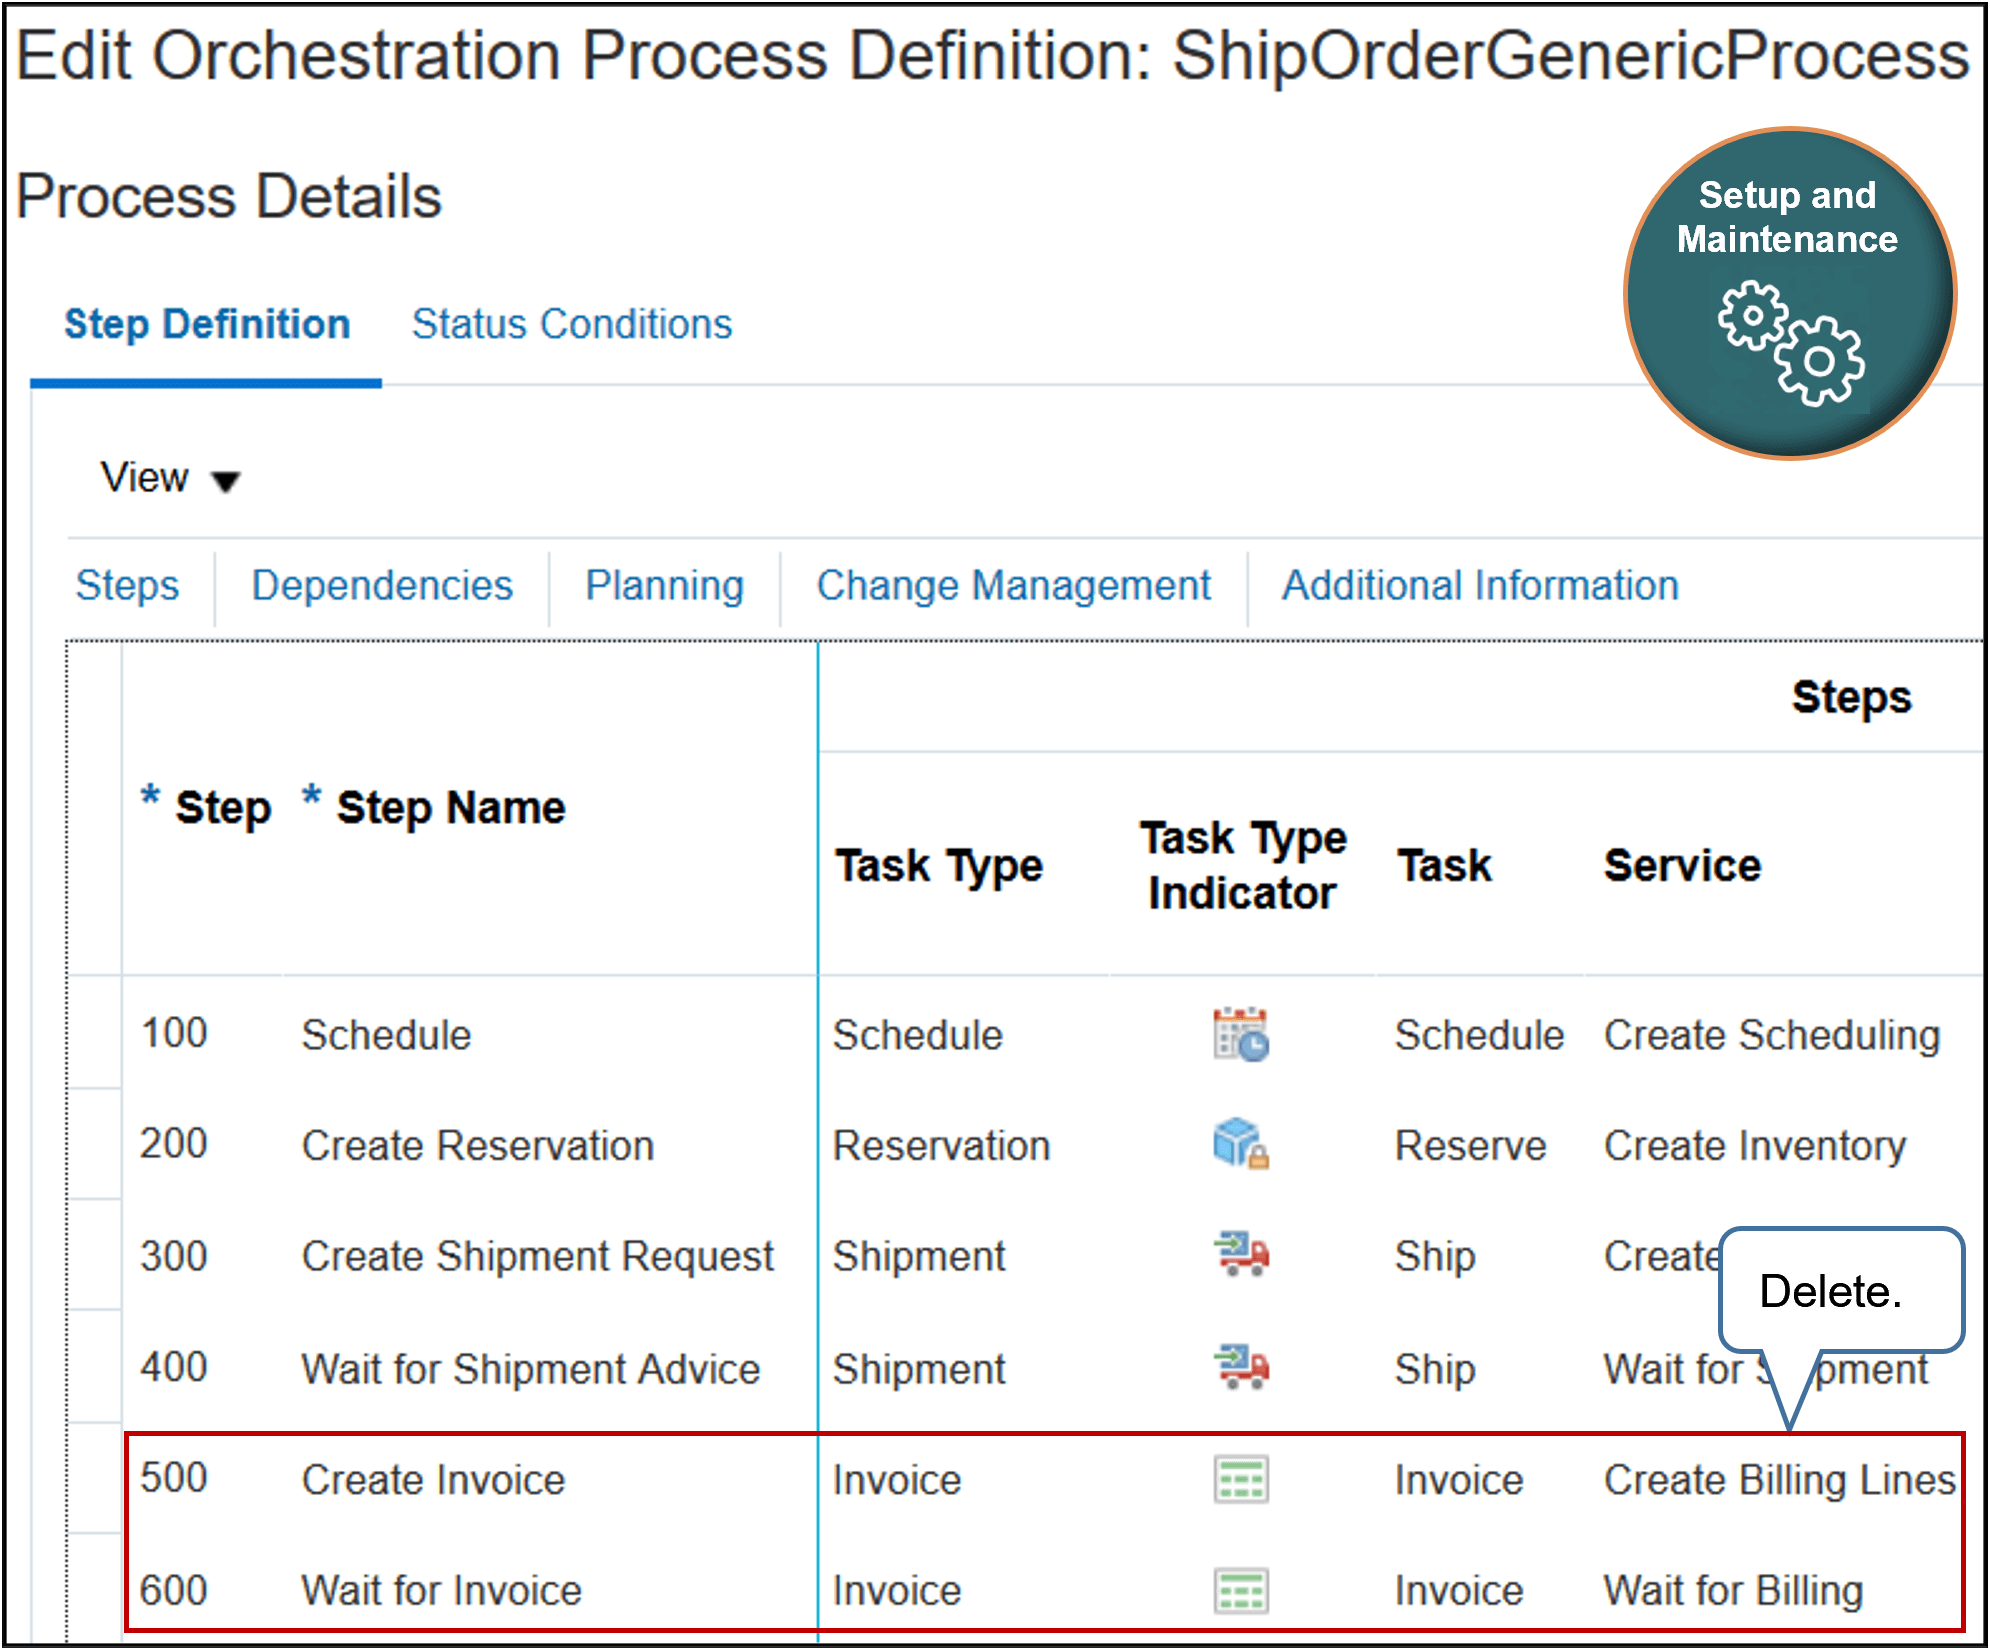
Task: Open the Dependencies subtab
Action: [381, 585]
